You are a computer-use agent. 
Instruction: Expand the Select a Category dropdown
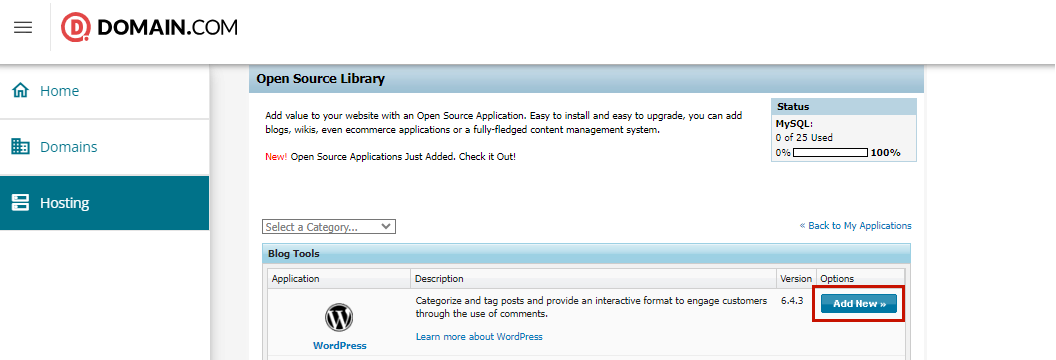(329, 227)
